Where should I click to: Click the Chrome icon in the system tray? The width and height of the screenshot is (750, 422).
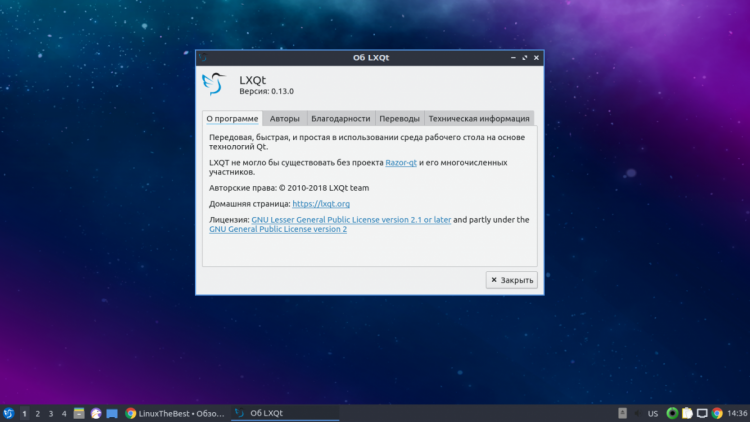click(x=717, y=413)
